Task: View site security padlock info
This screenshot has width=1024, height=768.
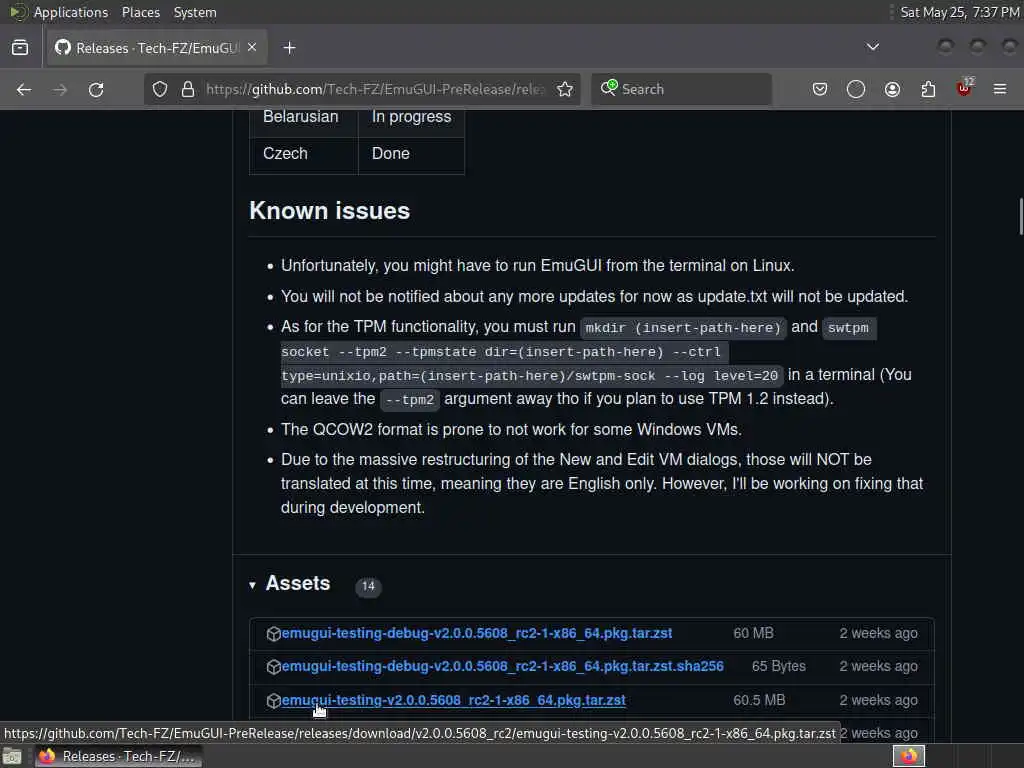Action: tap(188, 89)
